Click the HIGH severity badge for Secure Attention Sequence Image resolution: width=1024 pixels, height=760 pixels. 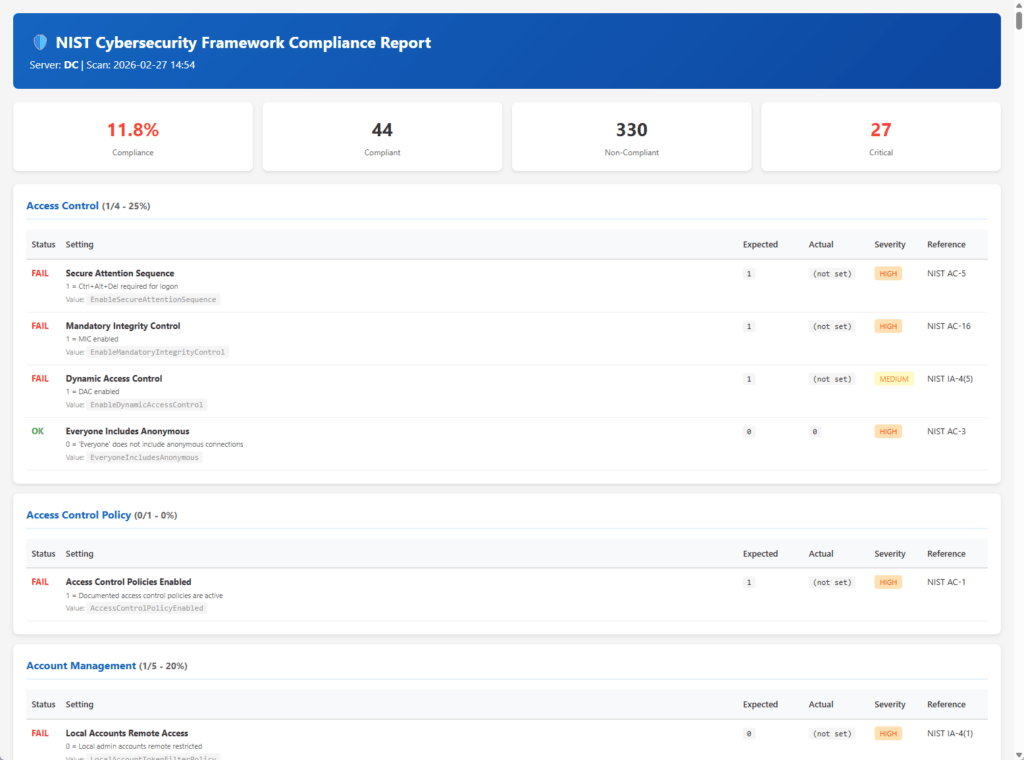click(x=887, y=273)
